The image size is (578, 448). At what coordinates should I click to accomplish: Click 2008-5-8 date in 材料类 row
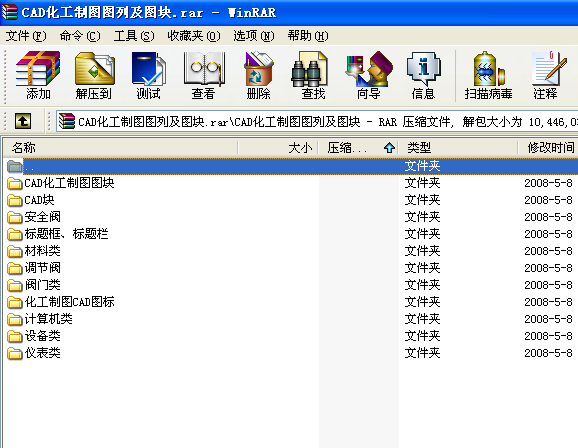point(548,251)
